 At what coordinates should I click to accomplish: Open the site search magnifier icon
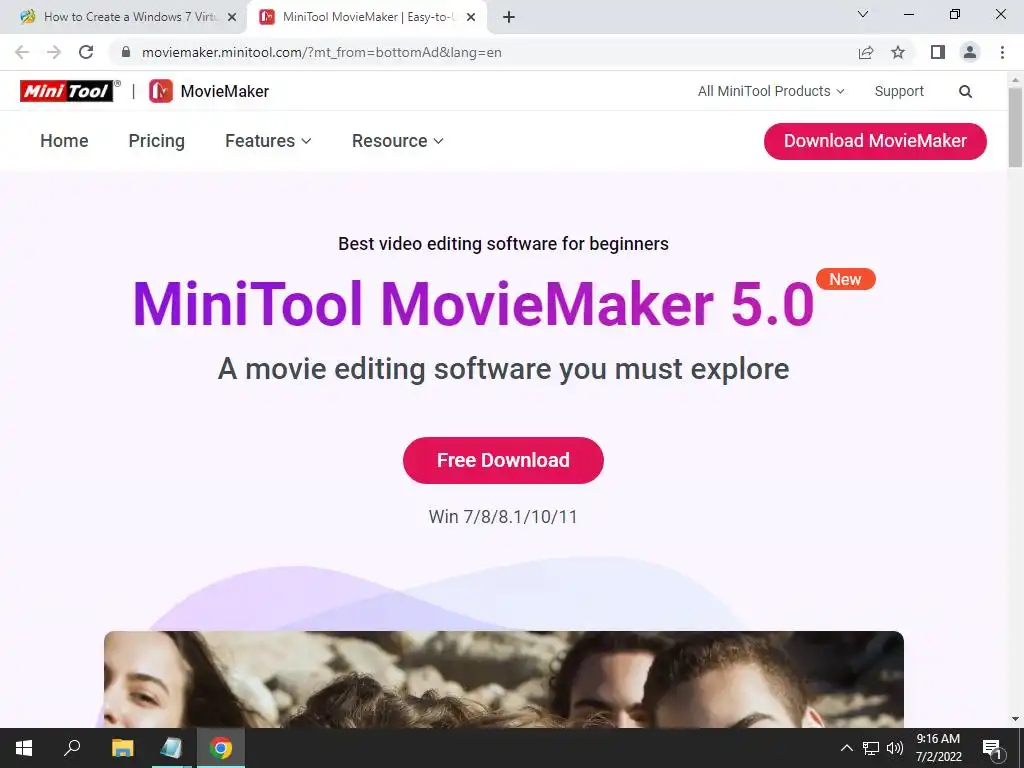pos(965,91)
